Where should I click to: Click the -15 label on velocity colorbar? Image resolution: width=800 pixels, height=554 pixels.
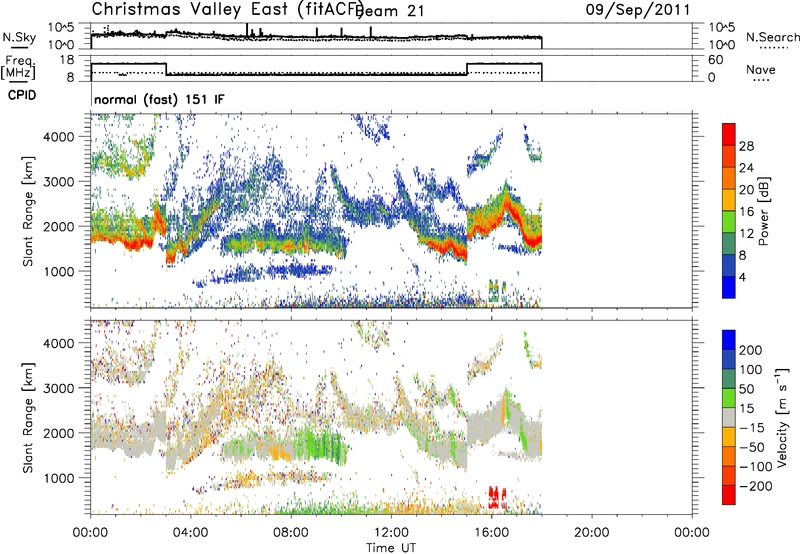pos(752,428)
